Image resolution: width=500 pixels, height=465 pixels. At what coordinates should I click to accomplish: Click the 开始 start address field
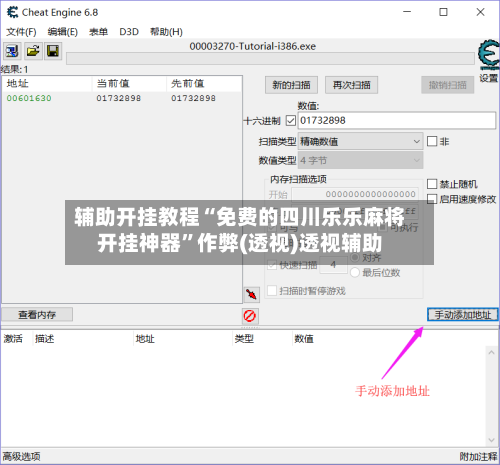pos(355,194)
